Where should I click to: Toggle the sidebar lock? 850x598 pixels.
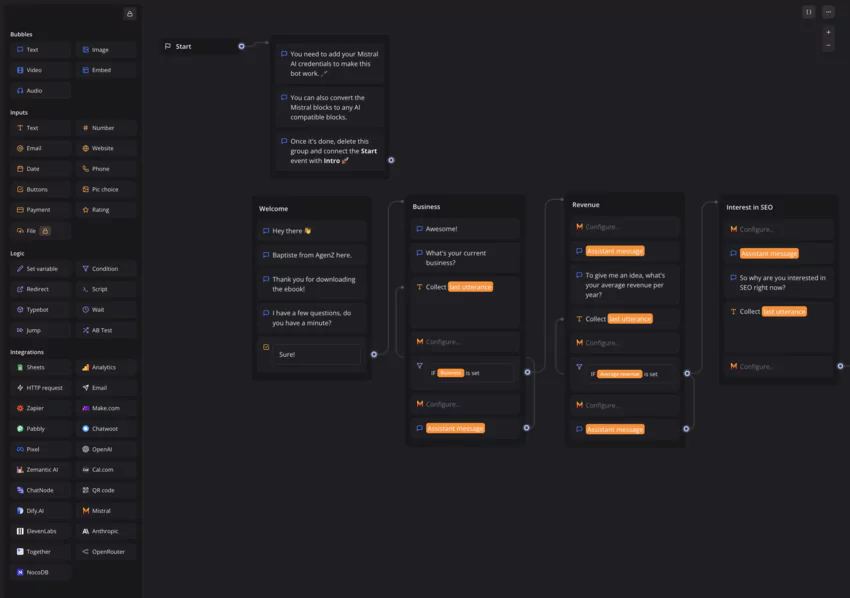pos(128,13)
